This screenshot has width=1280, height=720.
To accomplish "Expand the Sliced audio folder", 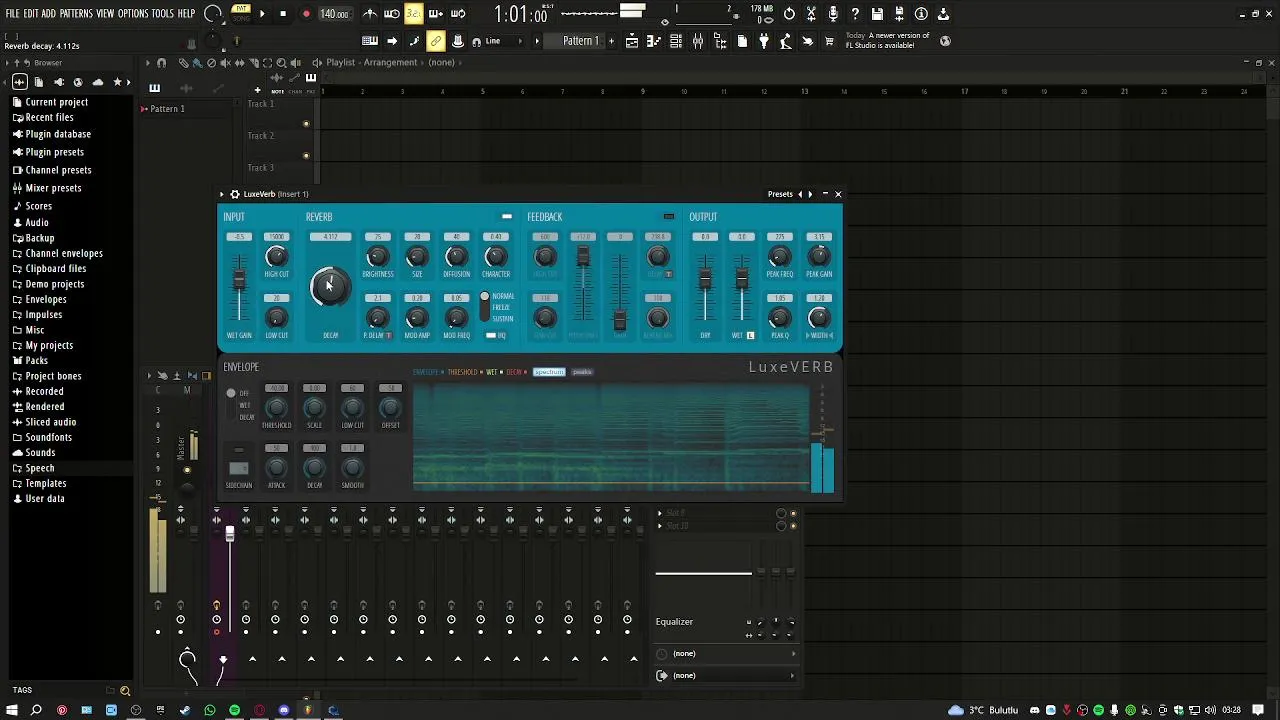I will (50, 422).
